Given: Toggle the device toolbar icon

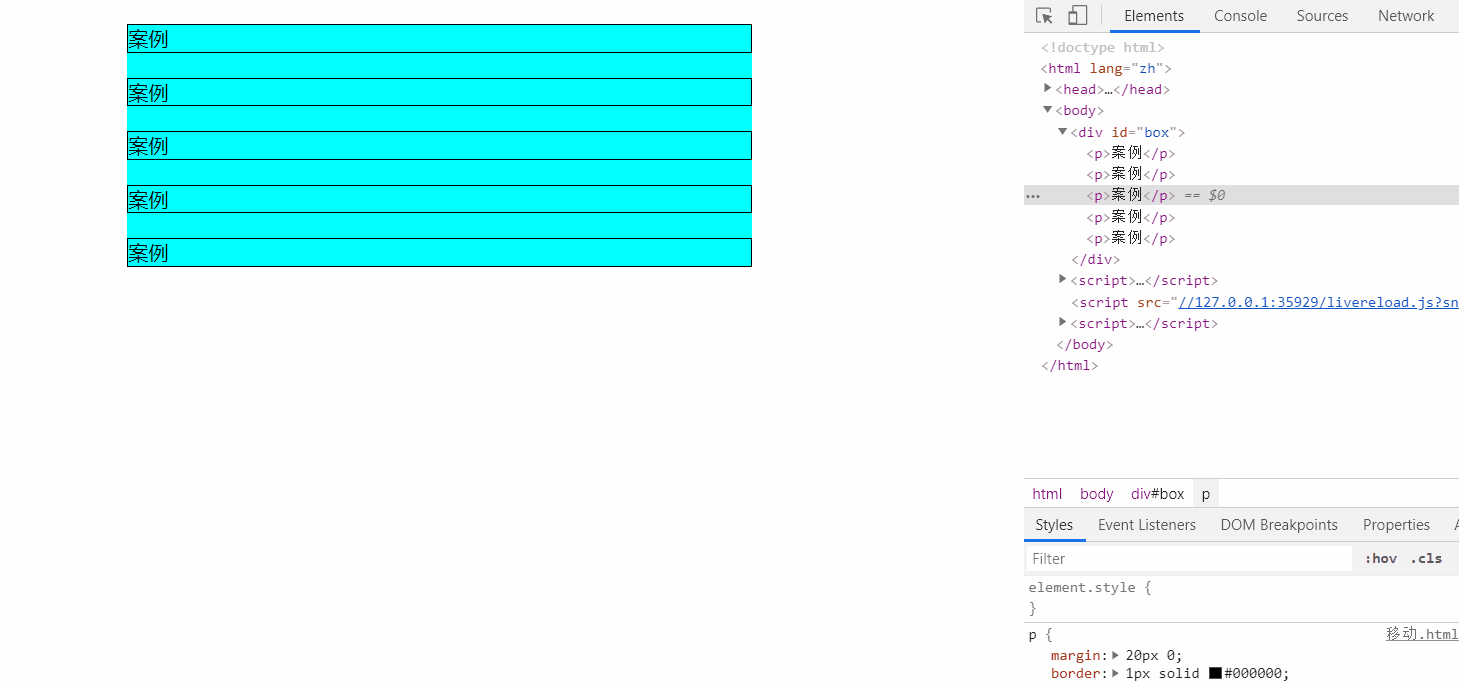Looking at the screenshot, I should click(1077, 16).
